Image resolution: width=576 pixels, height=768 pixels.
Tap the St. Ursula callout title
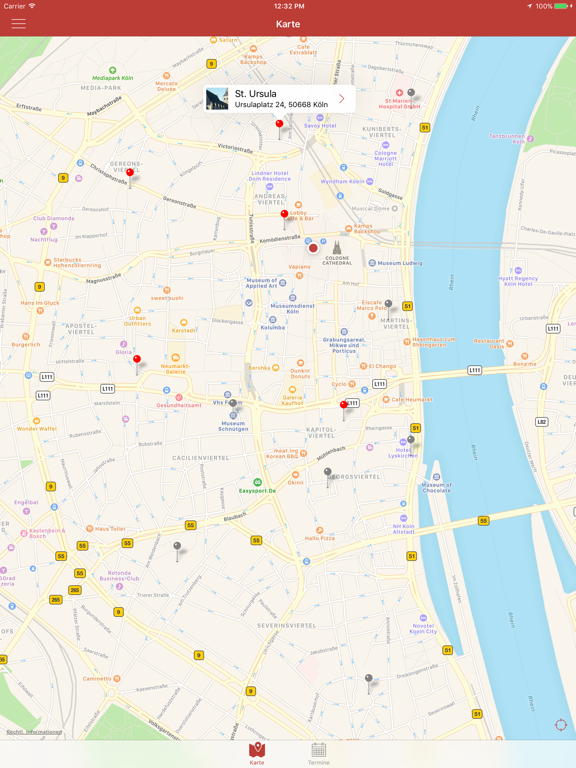tap(256, 94)
